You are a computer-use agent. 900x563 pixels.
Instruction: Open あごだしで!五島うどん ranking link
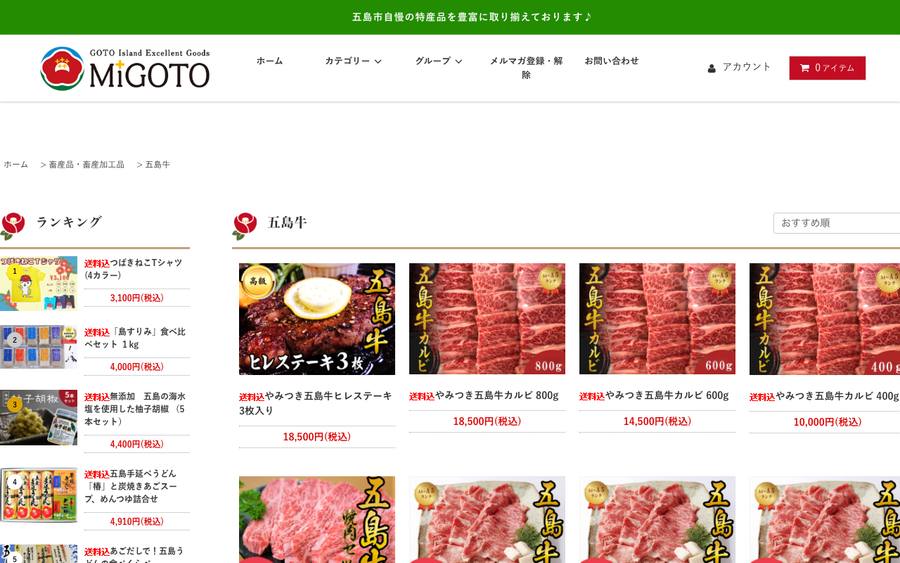(134, 554)
